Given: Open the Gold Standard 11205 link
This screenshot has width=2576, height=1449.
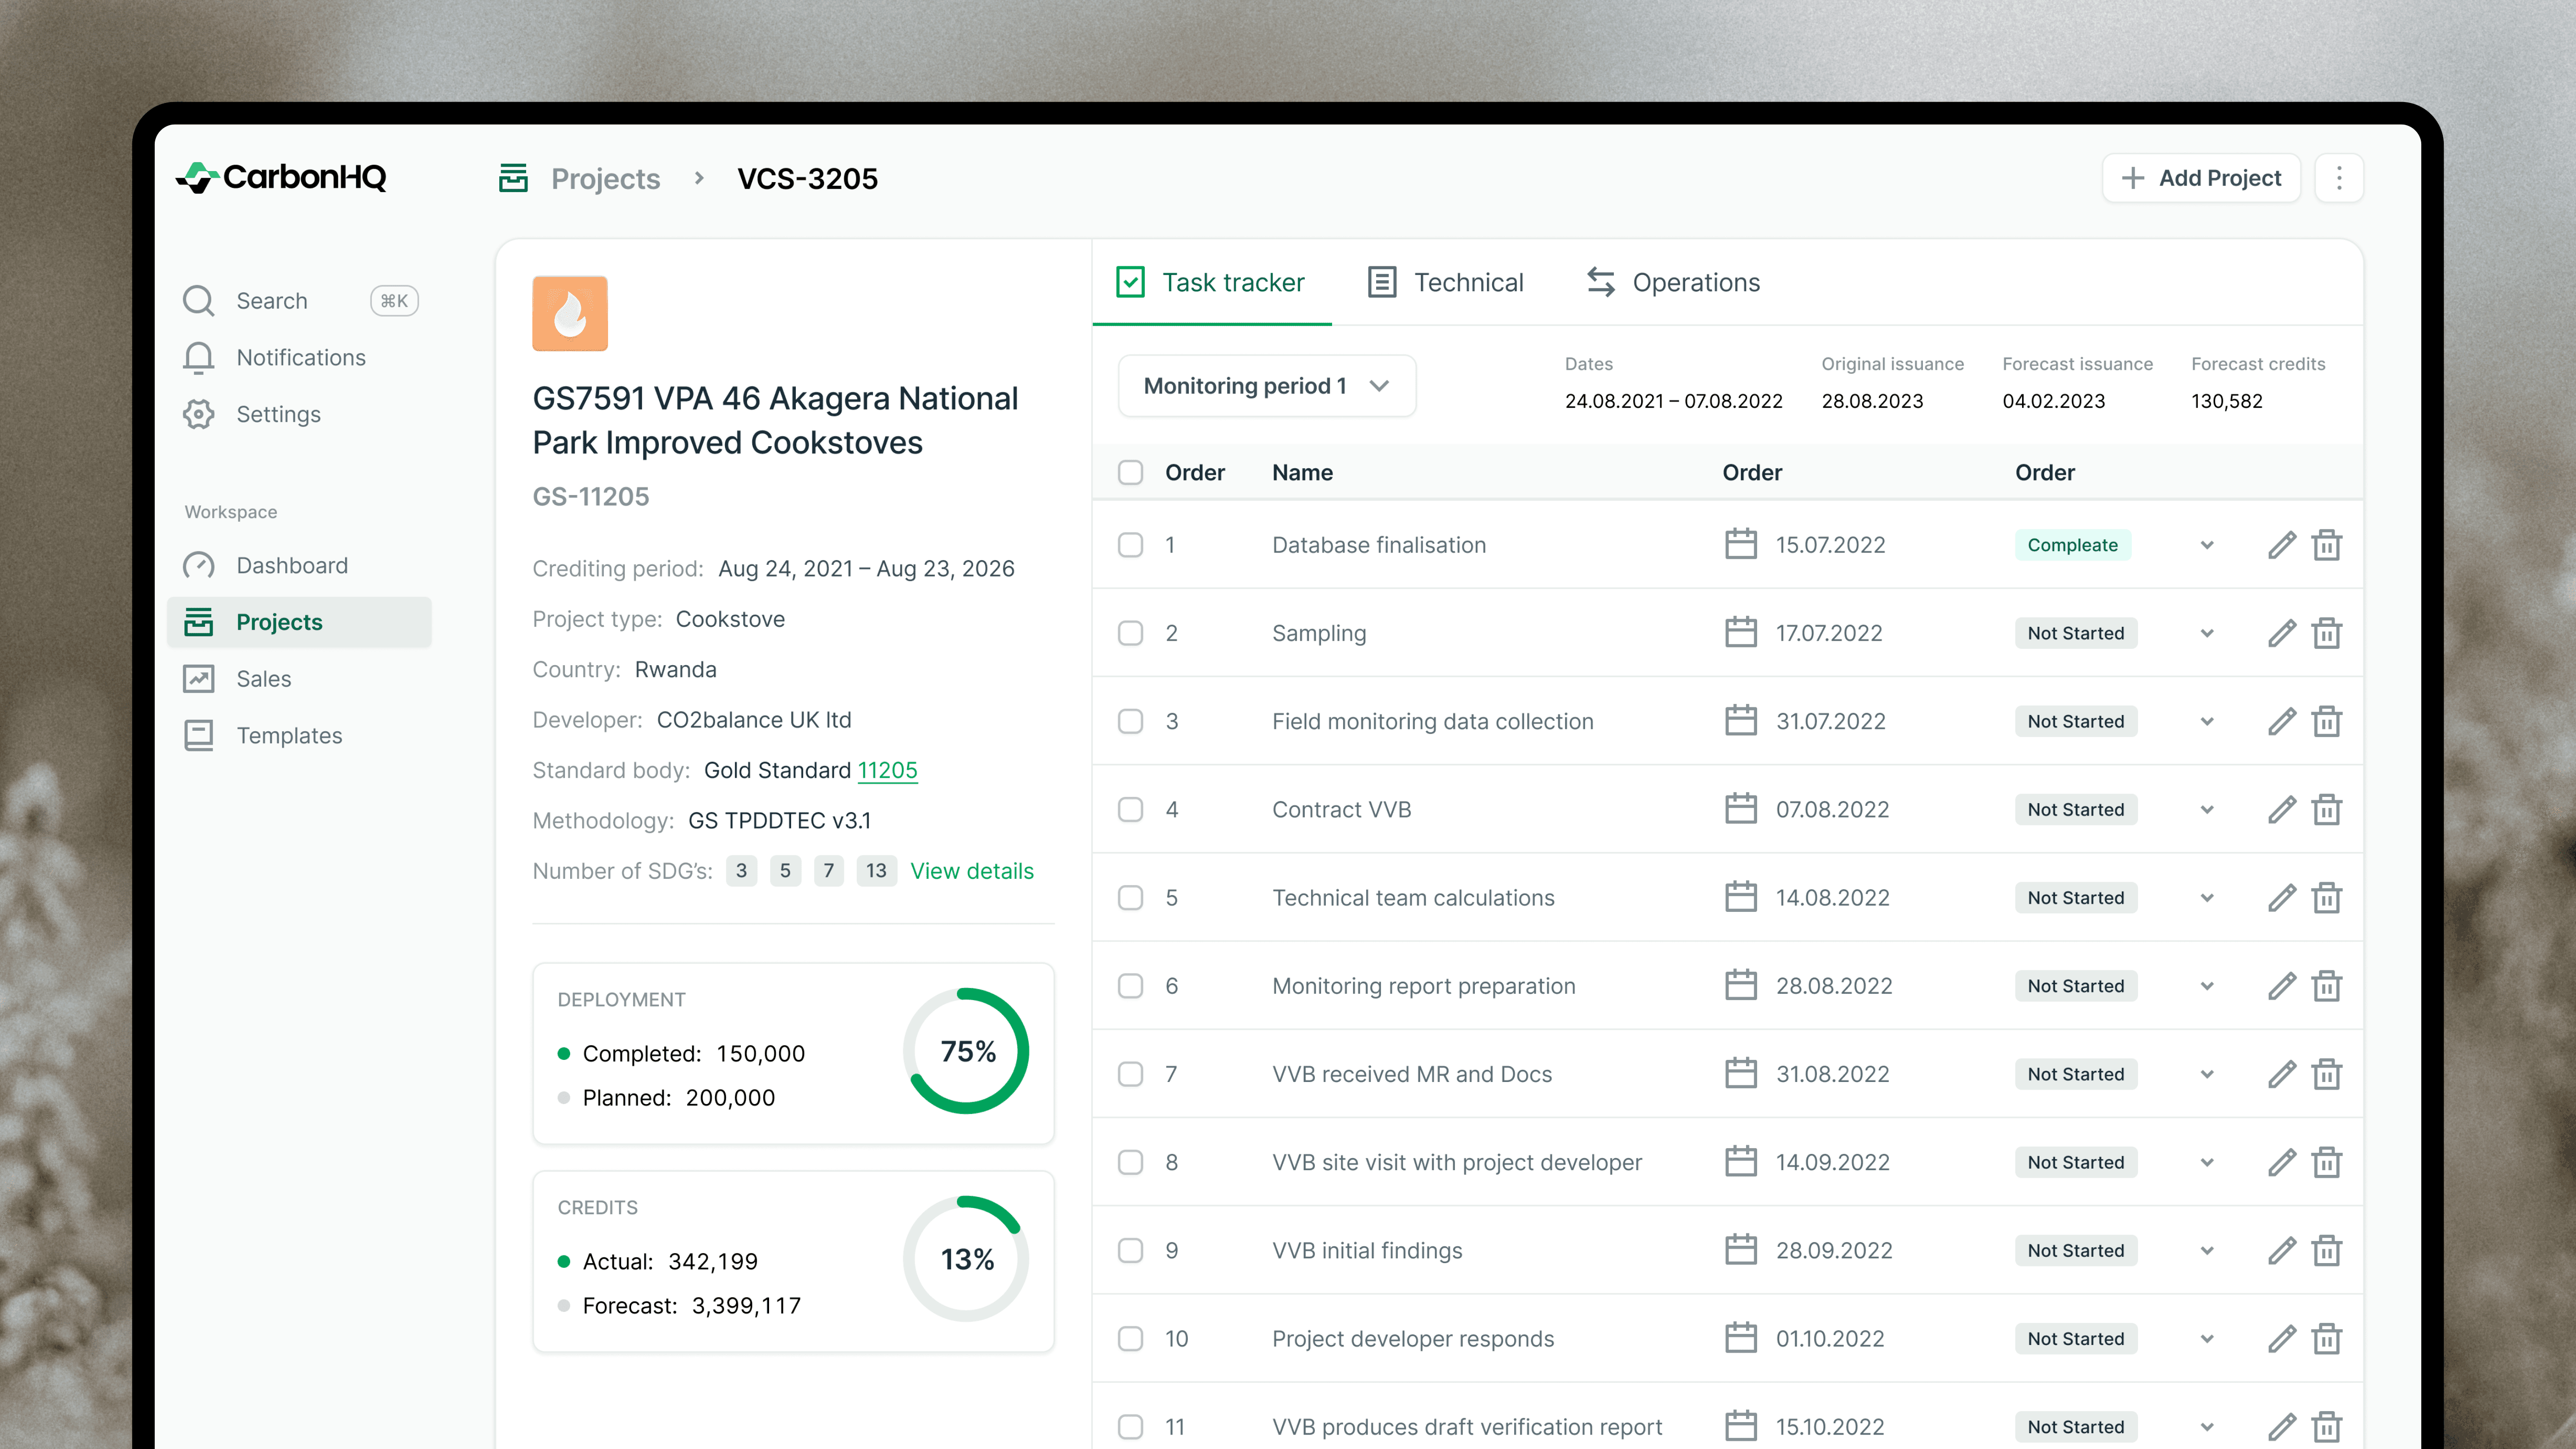Looking at the screenshot, I should coord(887,770).
